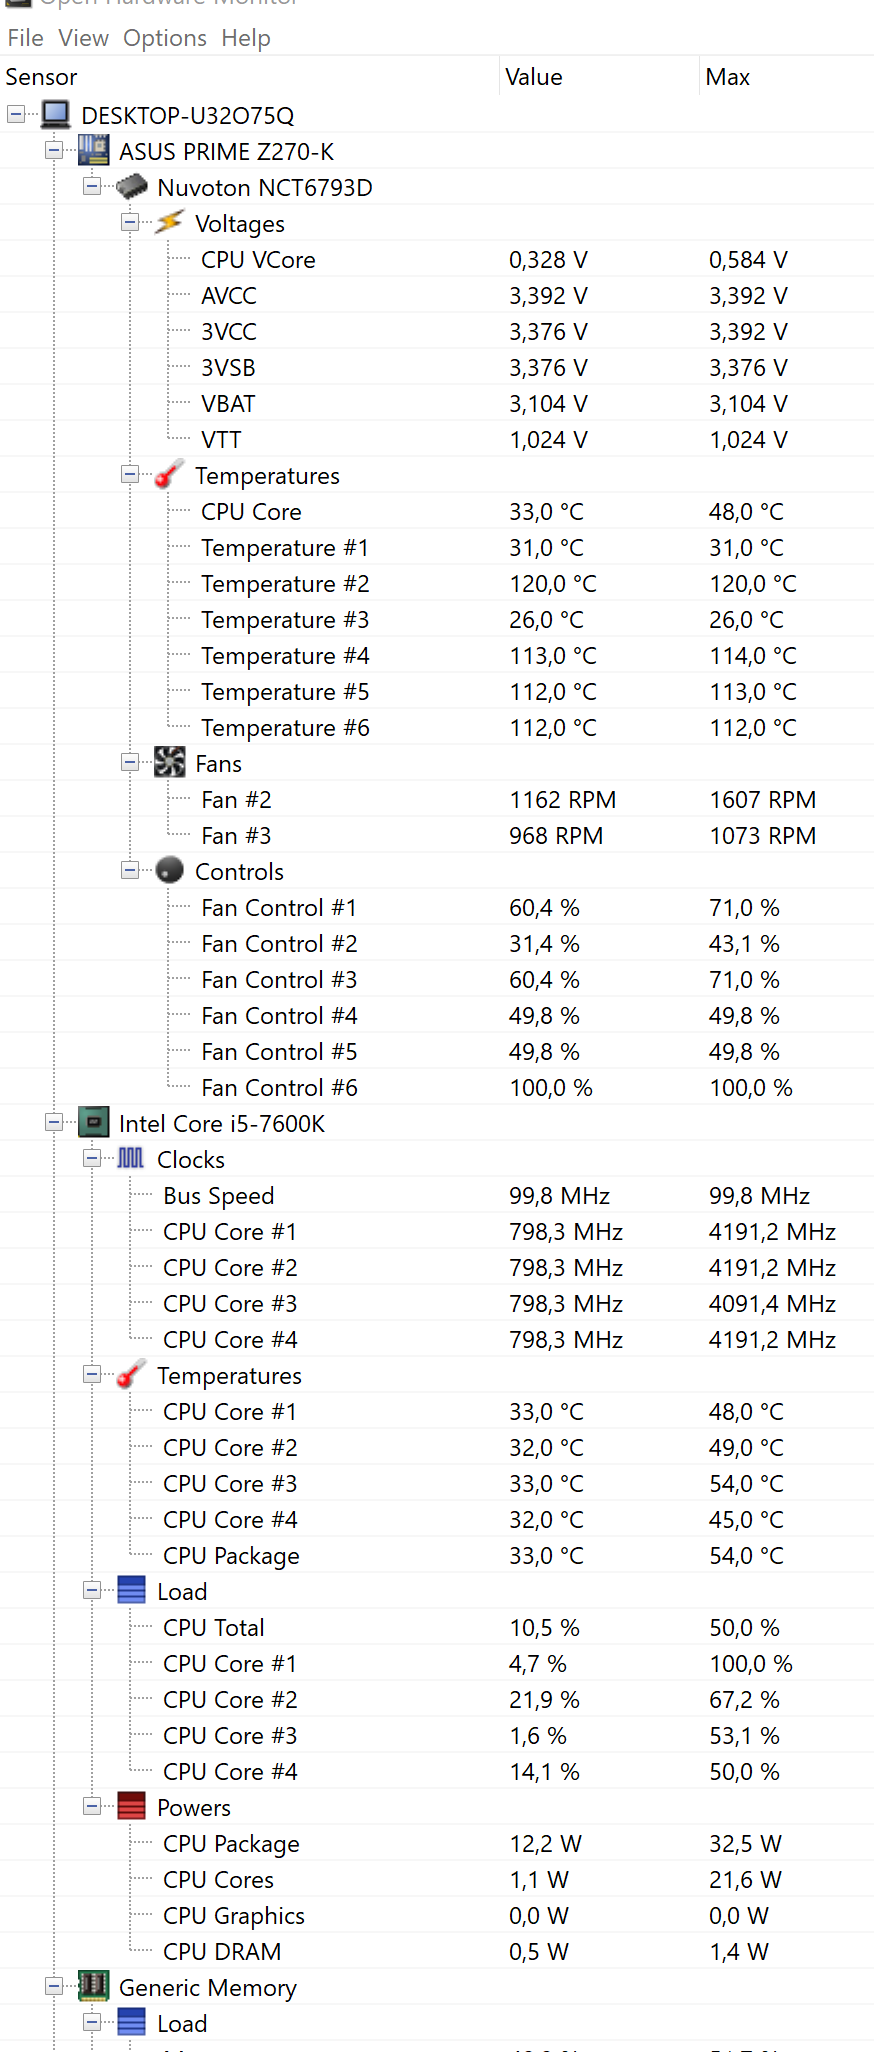Open the File menu
The height and width of the screenshot is (2052, 874).
click(x=25, y=38)
